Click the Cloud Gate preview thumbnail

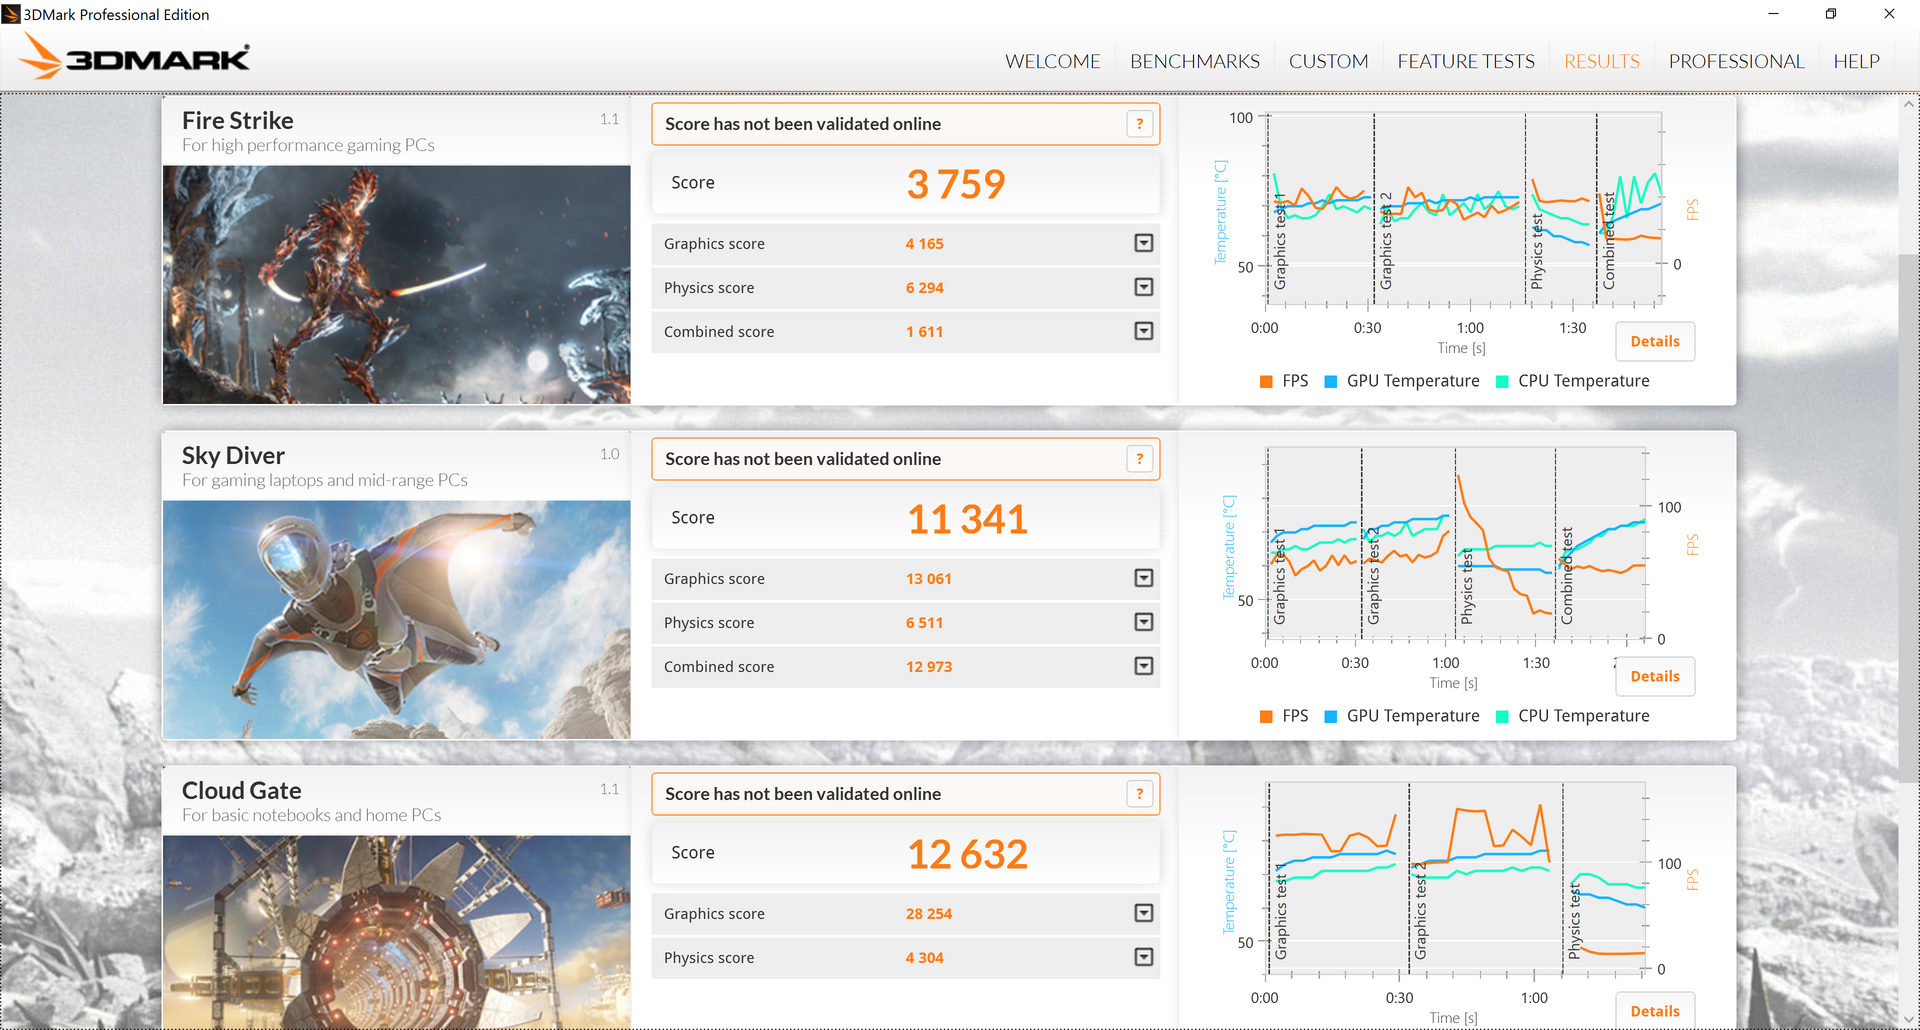pos(397,932)
